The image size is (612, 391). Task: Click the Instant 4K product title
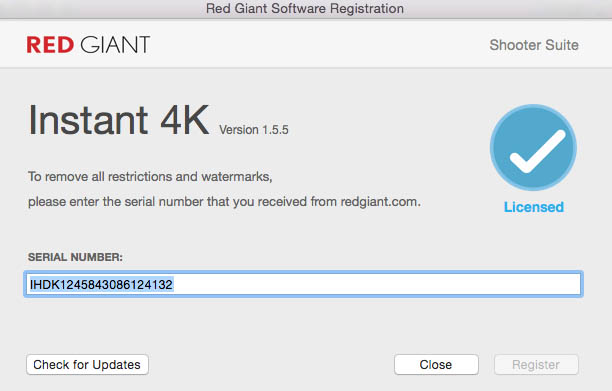click(119, 120)
